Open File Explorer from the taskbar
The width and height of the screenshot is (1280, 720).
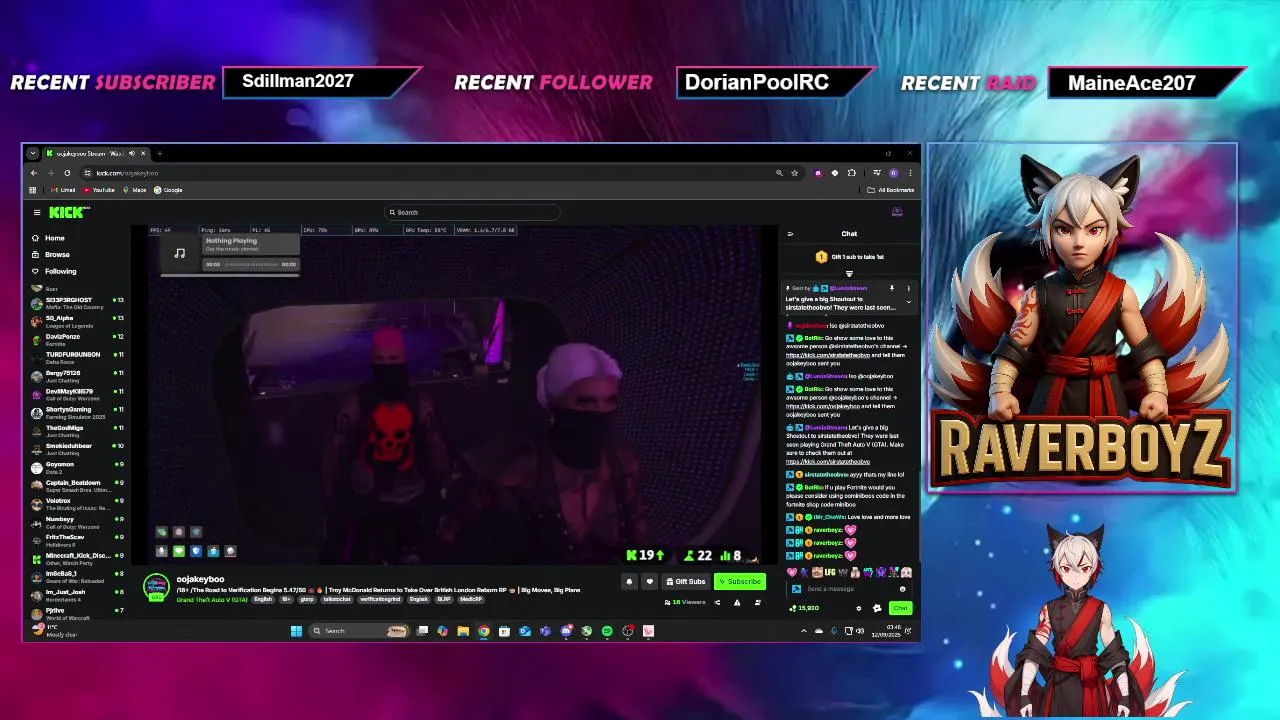[x=463, y=631]
